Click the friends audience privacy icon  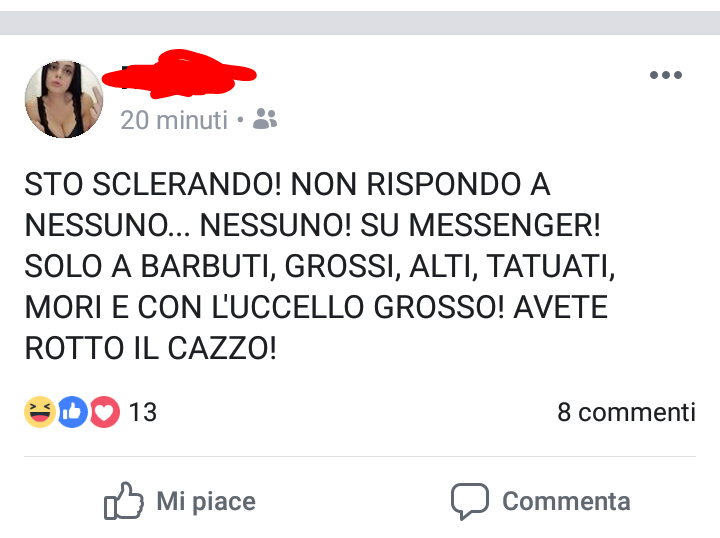click(x=265, y=119)
